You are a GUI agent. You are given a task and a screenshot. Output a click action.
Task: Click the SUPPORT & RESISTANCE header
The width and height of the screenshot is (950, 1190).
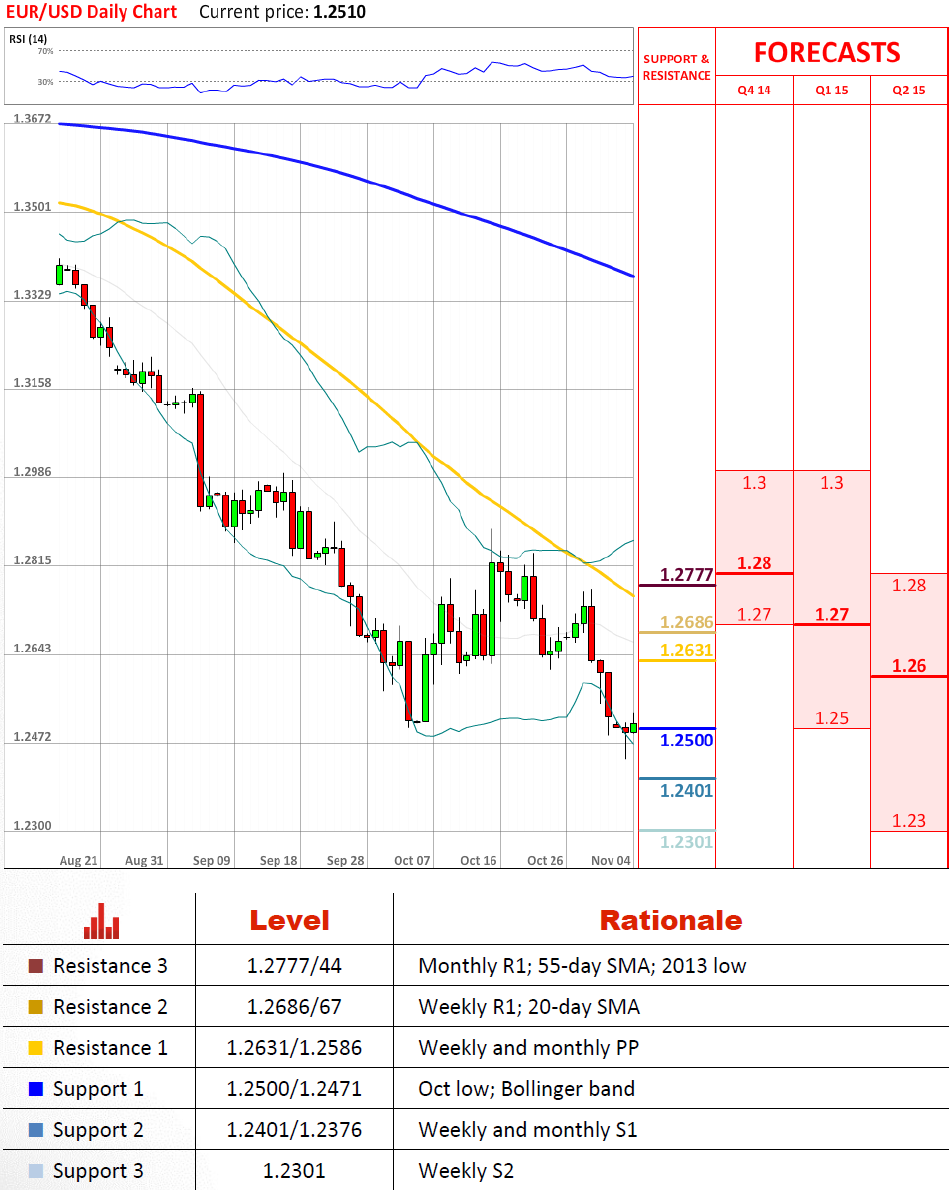[x=677, y=67]
